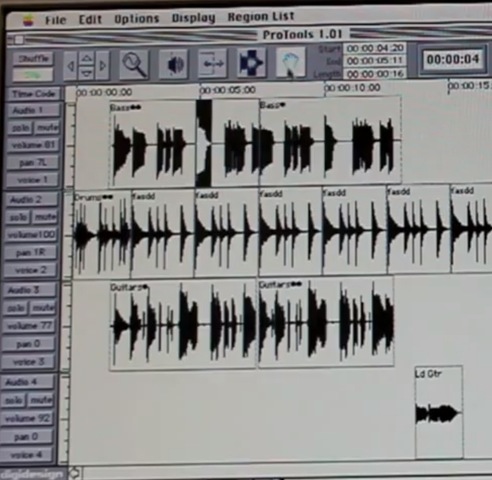Open the voice 4 selector
Screen dimensions: 492x480
27,455
